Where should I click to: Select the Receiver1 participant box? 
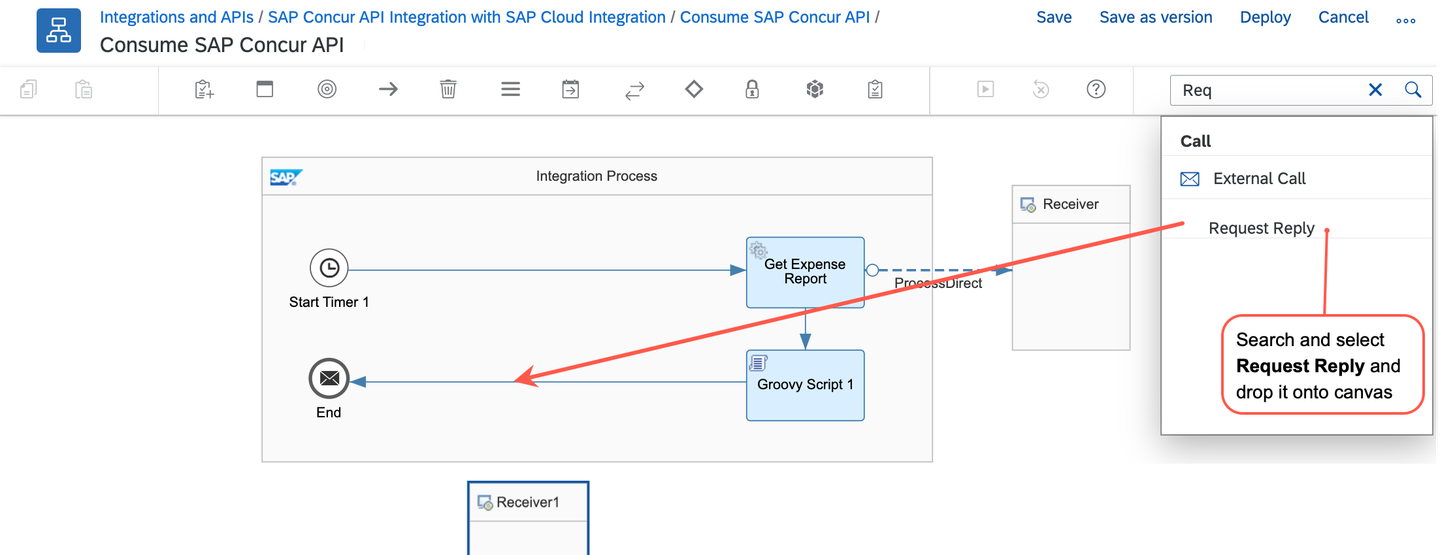(x=528, y=518)
